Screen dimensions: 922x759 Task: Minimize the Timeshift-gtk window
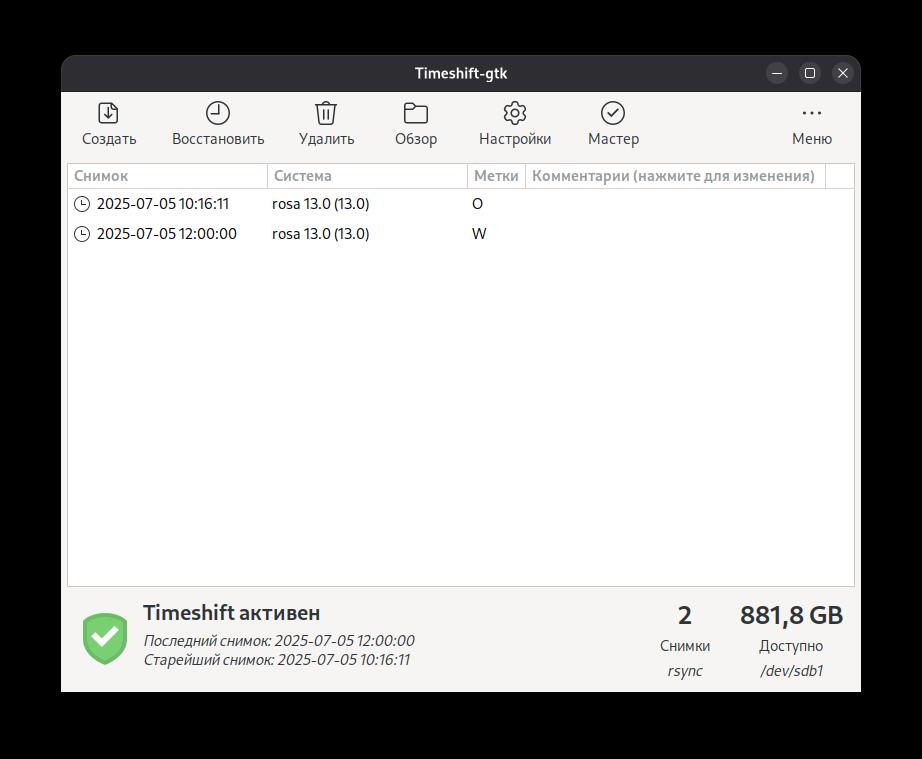[777, 73]
